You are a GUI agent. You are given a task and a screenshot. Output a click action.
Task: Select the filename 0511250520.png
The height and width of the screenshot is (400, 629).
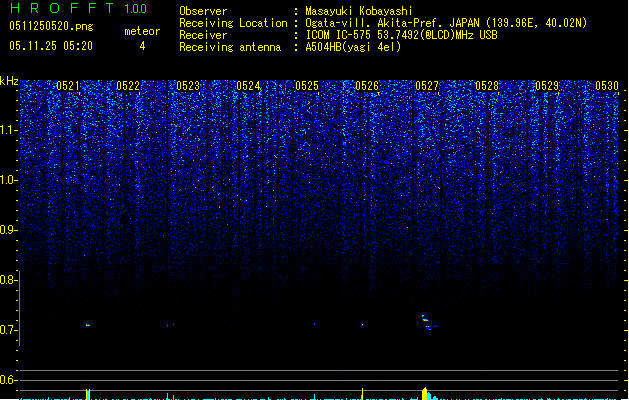click(x=51, y=26)
